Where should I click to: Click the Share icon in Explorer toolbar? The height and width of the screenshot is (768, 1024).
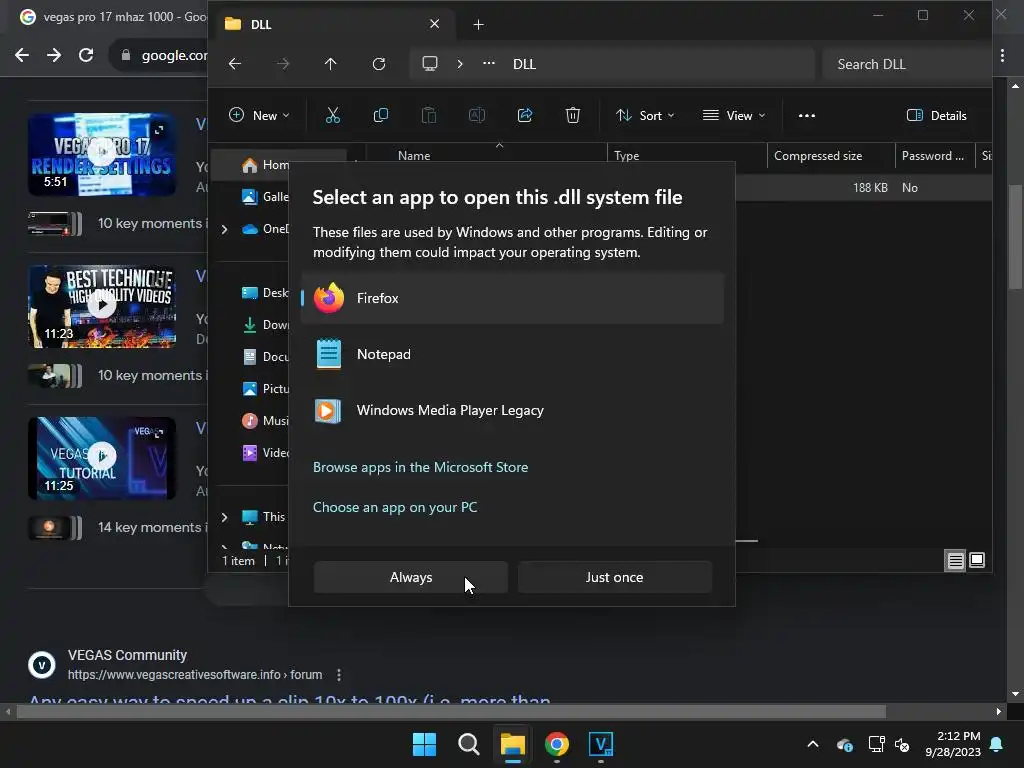525,116
